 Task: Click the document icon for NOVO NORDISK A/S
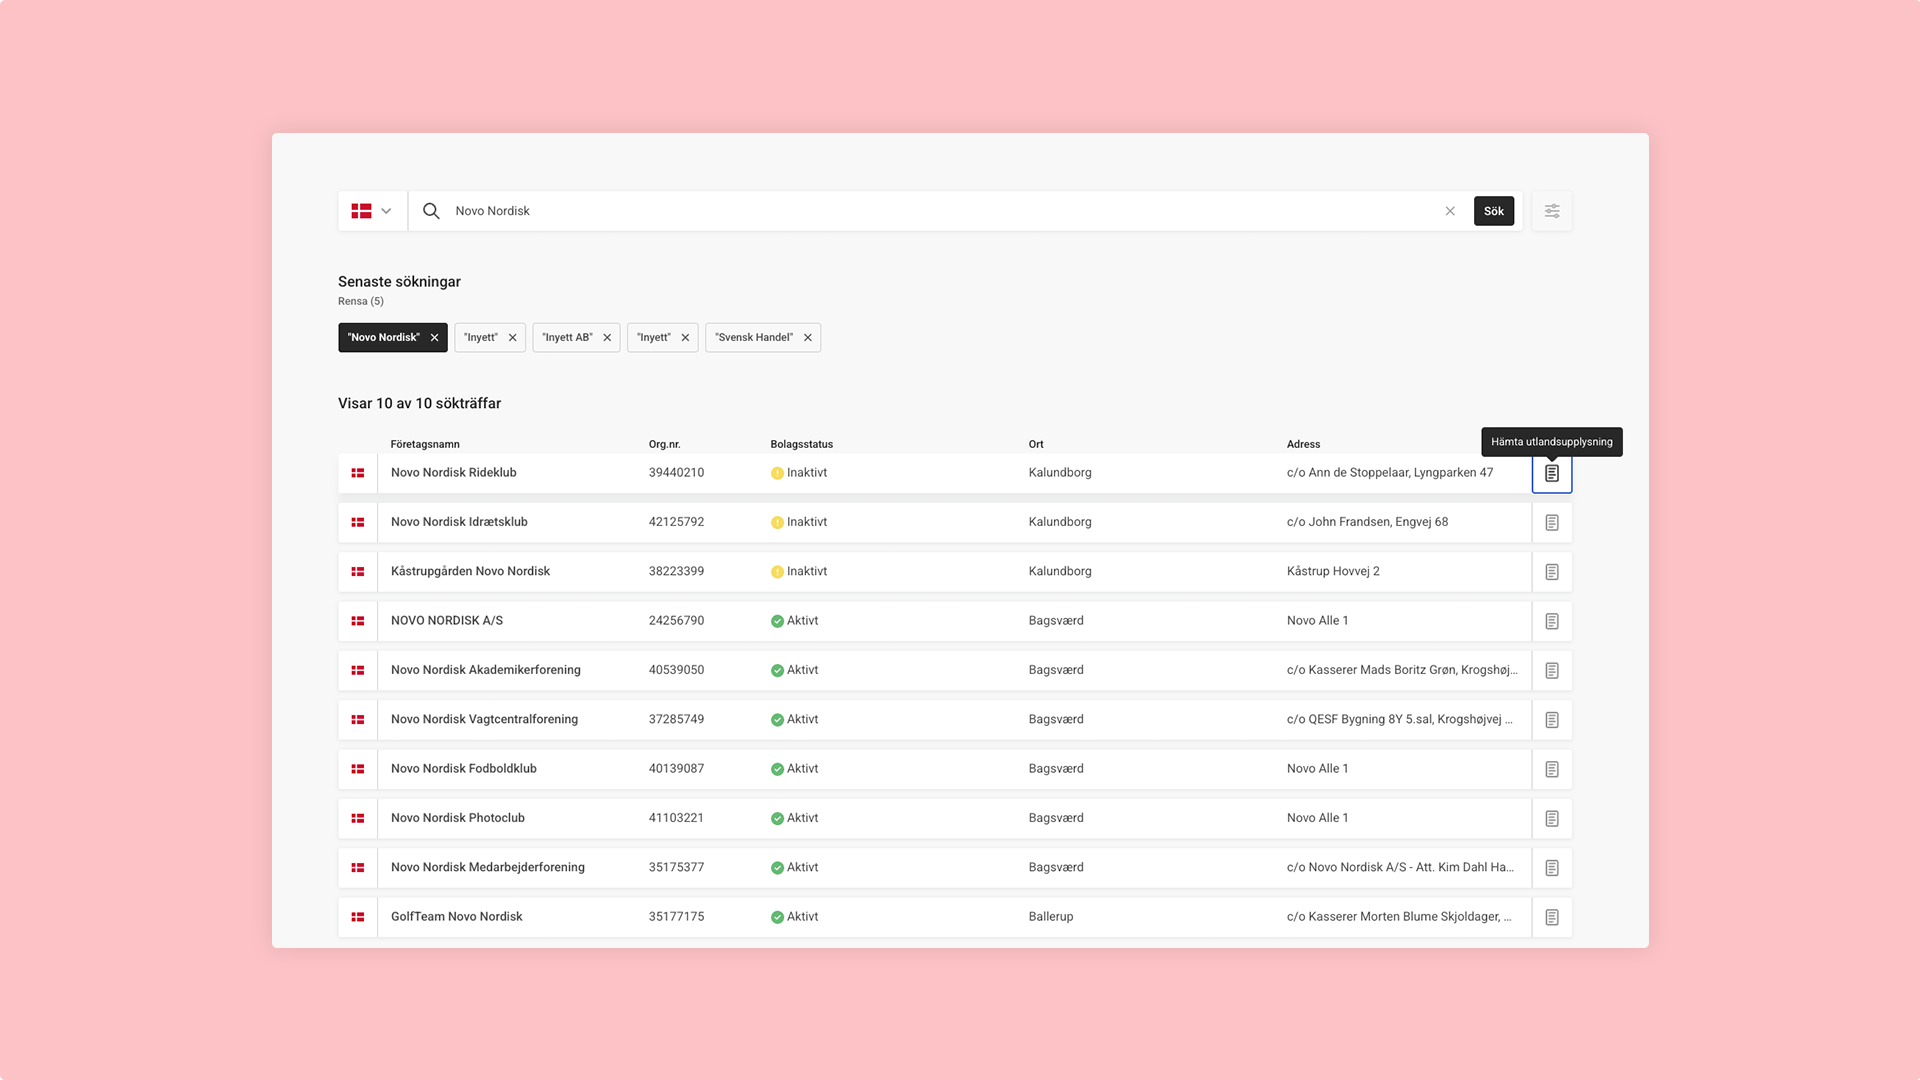(x=1552, y=620)
